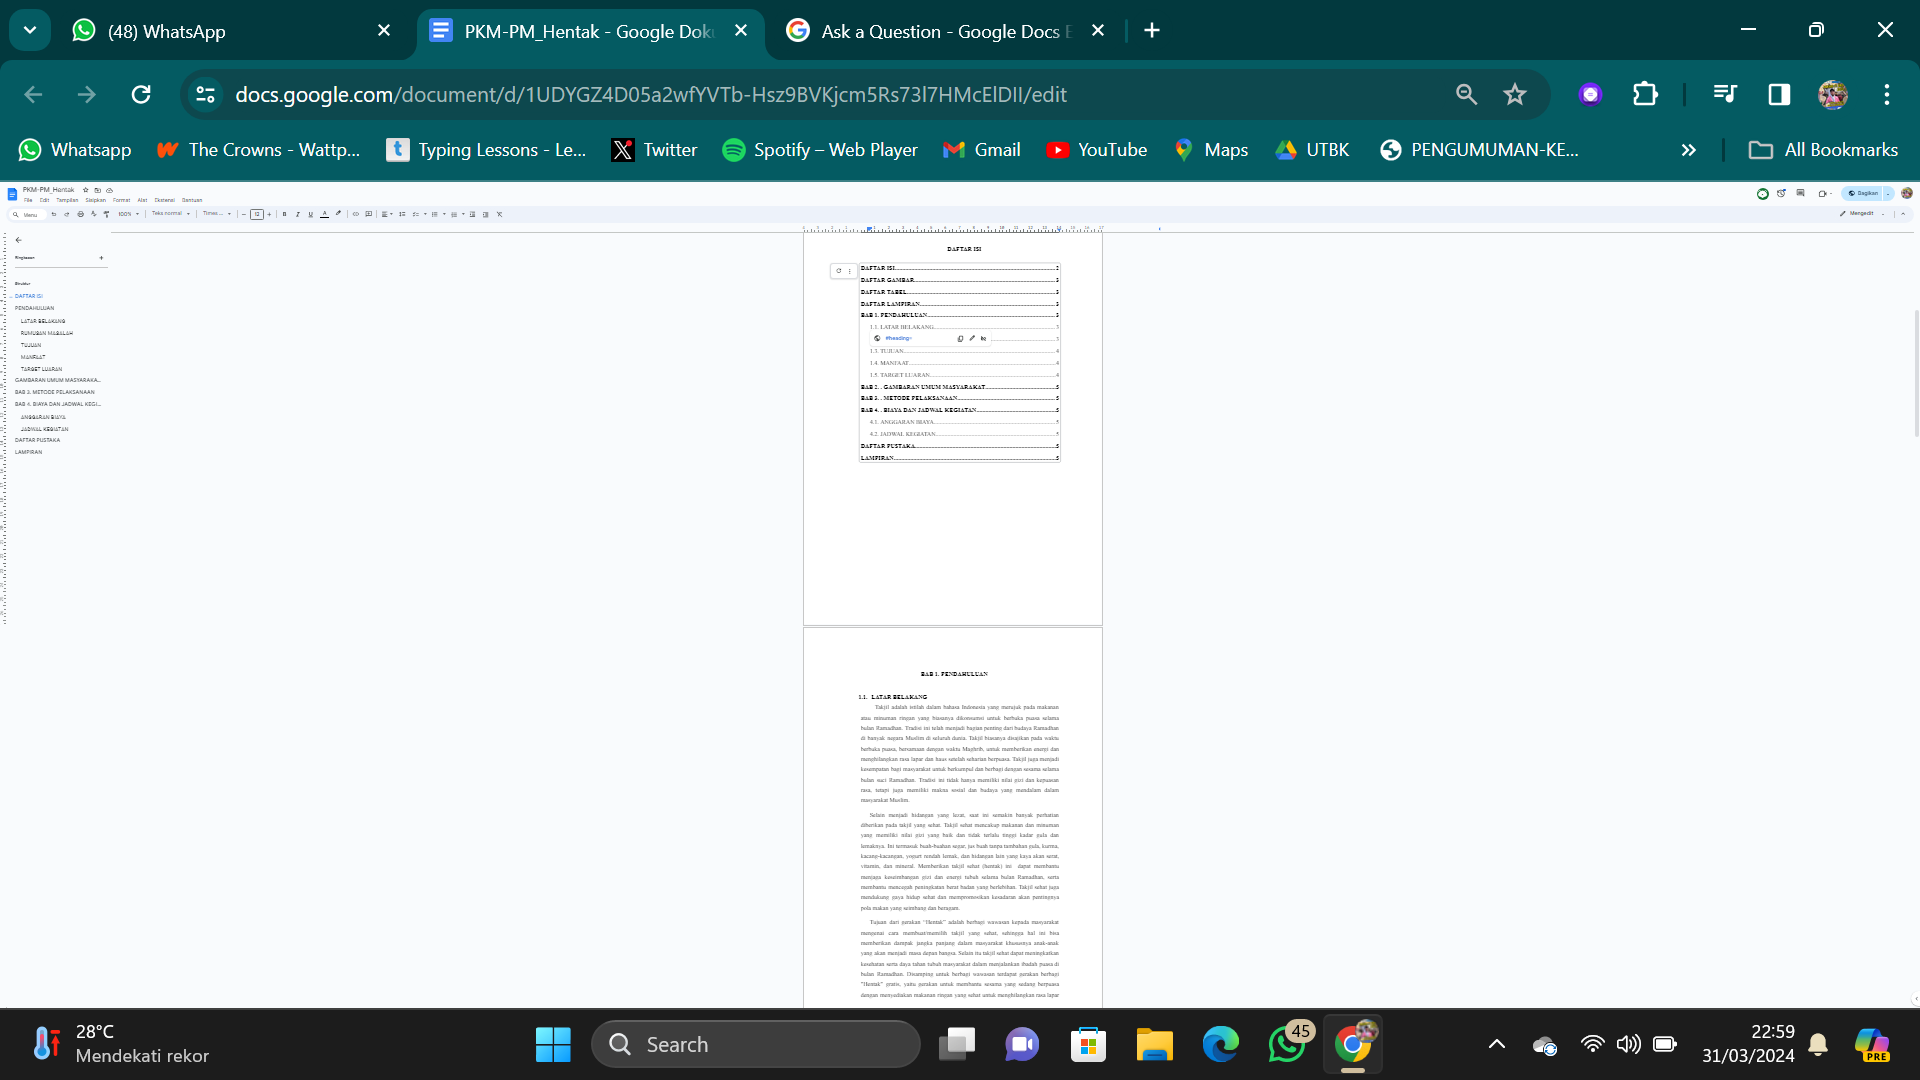Select the paint format tool

[x=106, y=214]
